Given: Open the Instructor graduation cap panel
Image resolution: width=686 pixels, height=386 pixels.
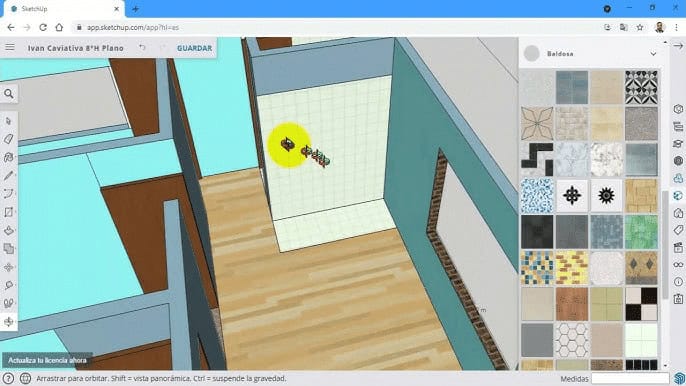Looking at the screenshot, I should click(678, 144).
